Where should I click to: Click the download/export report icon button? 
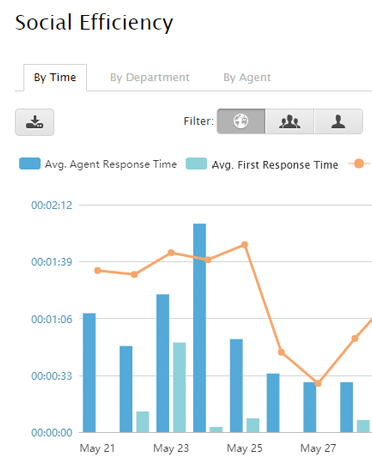[x=34, y=122]
